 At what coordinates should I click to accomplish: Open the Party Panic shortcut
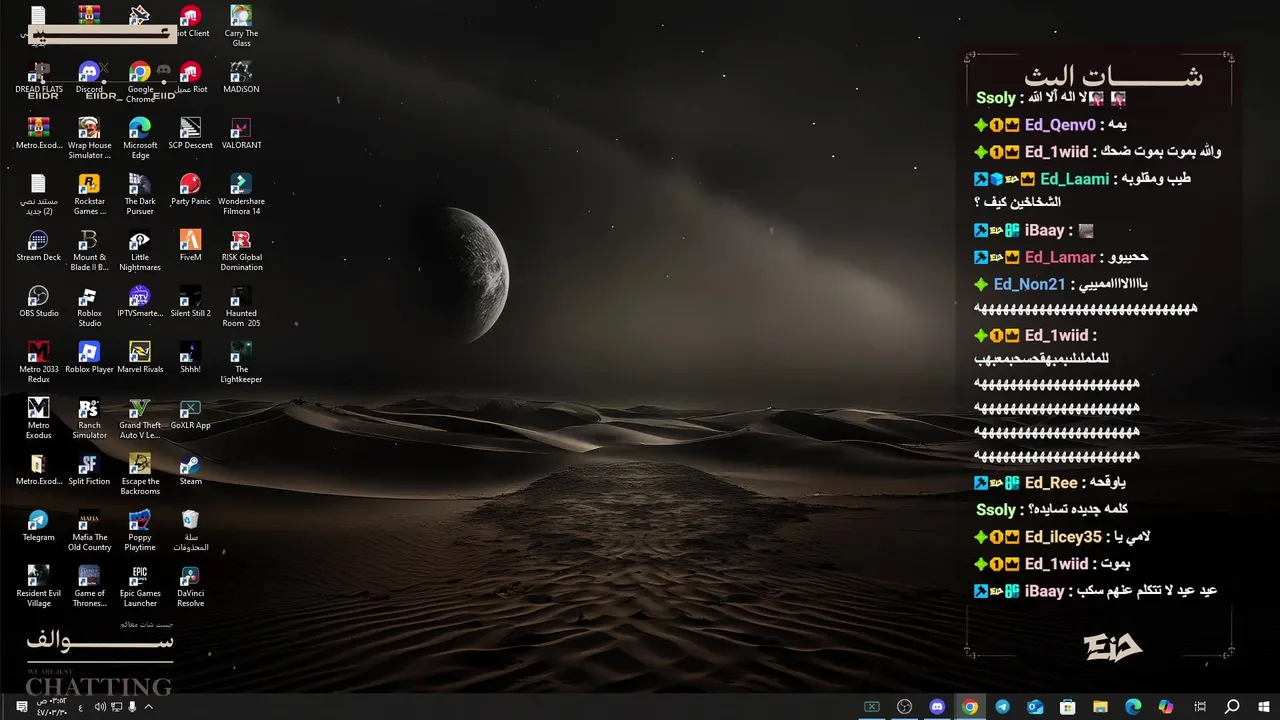[x=190, y=189]
